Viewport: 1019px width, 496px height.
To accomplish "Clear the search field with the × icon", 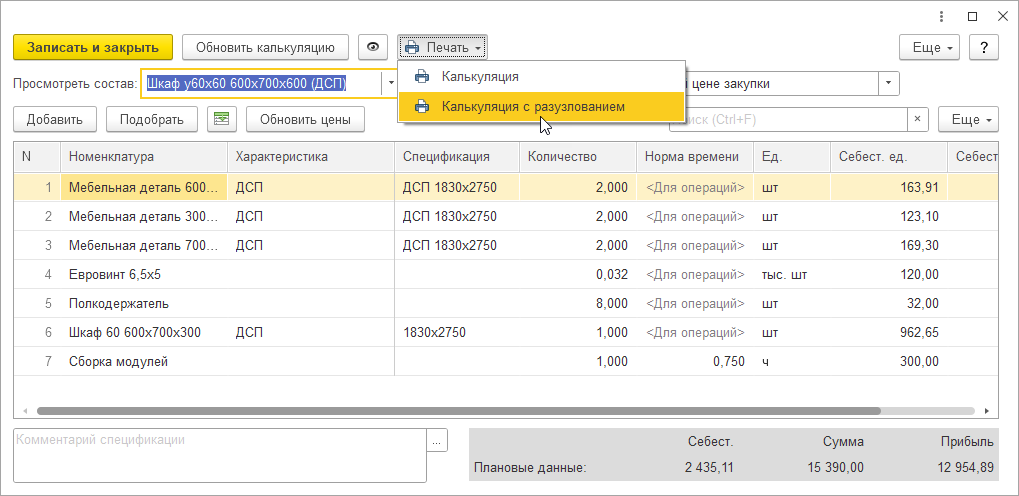I will coord(918,119).
